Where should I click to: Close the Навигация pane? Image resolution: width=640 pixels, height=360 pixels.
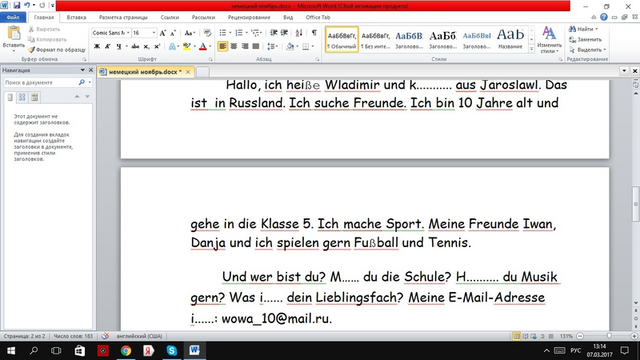91,70
